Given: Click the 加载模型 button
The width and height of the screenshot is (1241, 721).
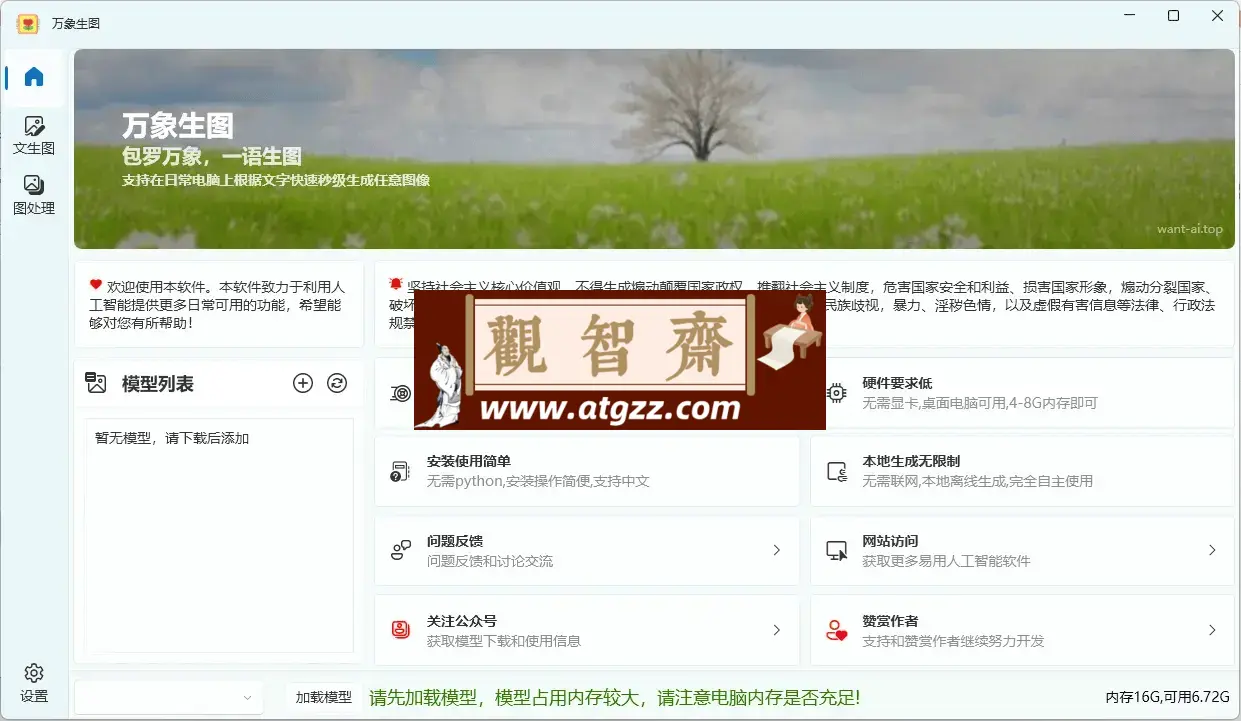Looking at the screenshot, I should (x=324, y=697).
